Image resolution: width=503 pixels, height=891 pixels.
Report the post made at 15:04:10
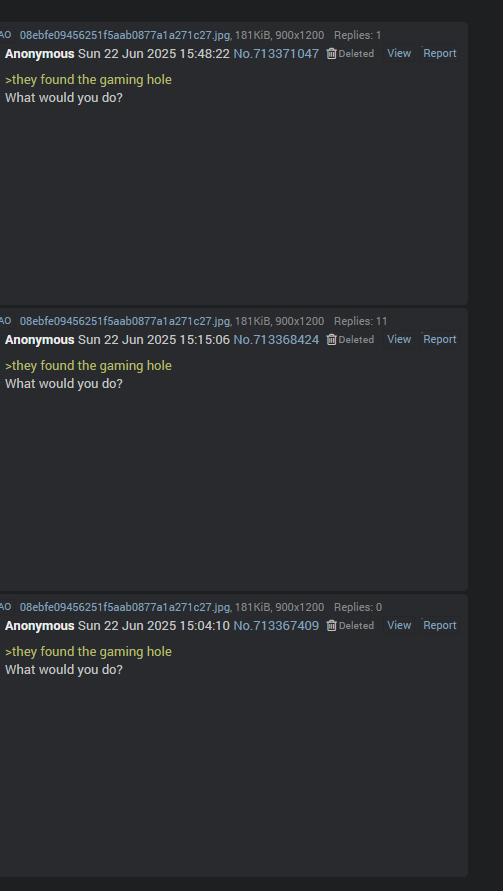coord(440,625)
